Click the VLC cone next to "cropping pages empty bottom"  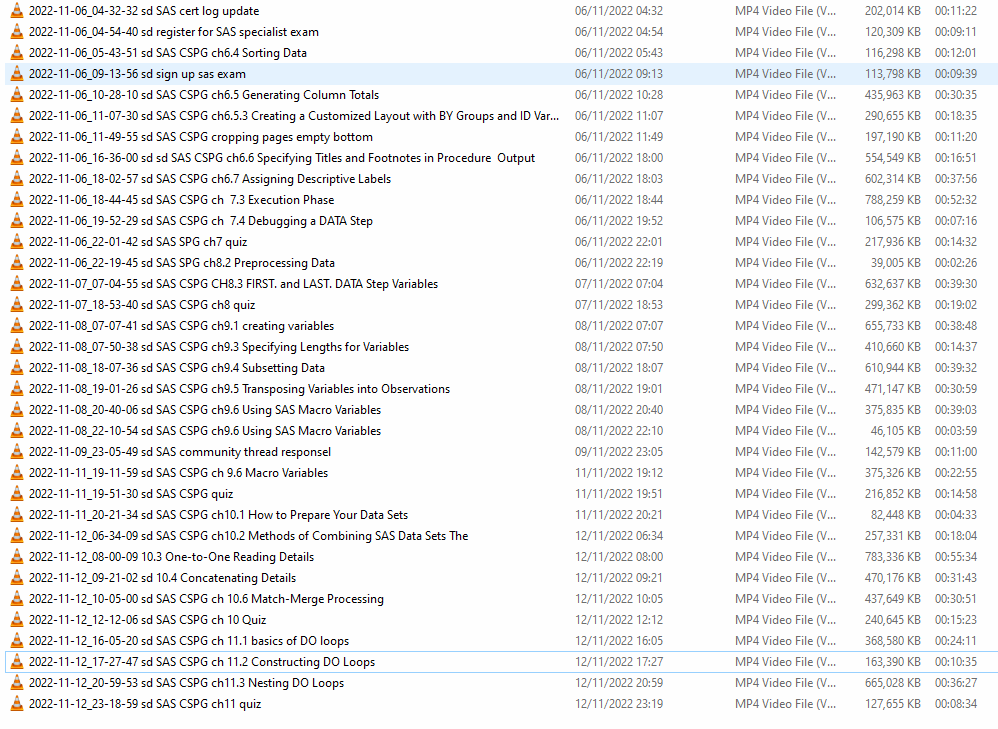pos(17,137)
